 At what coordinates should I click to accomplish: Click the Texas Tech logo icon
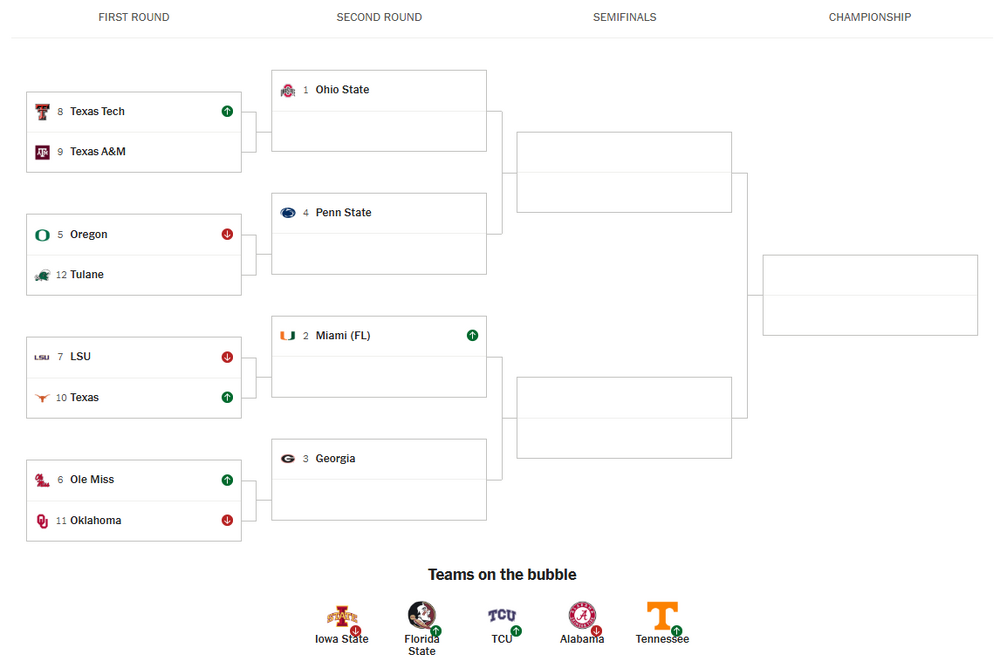42,112
